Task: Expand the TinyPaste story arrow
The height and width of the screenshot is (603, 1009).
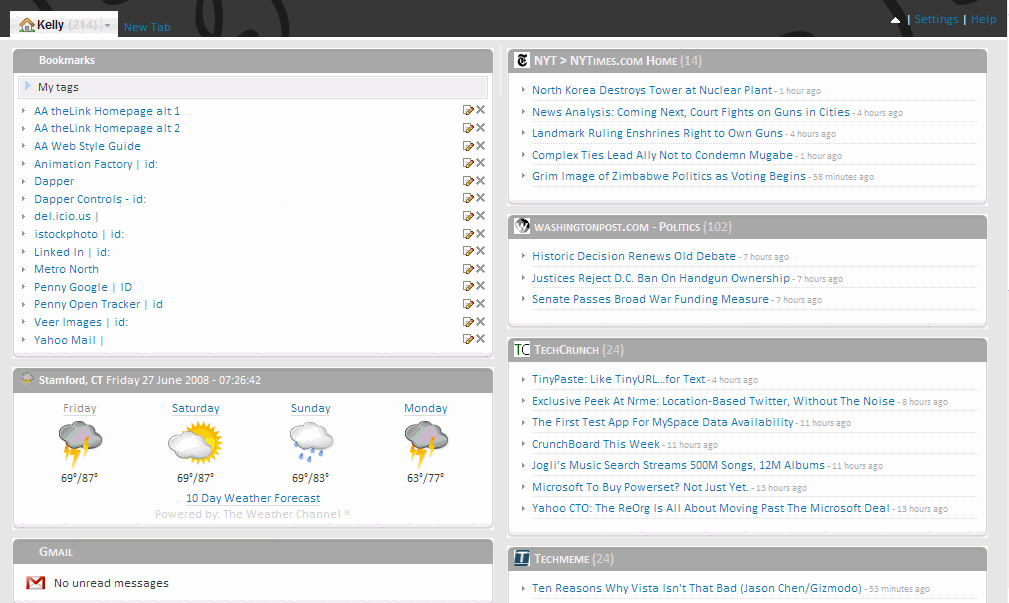Action: (523, 379)
